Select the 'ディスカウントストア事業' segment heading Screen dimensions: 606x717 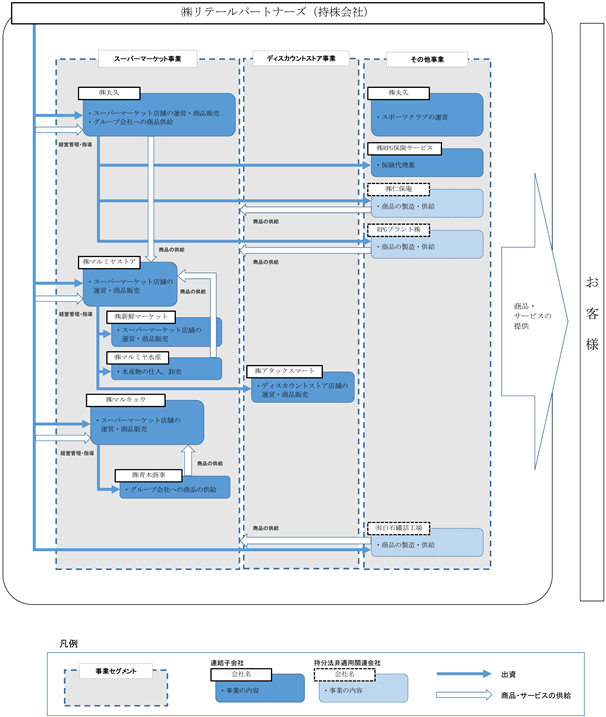tap(301, 59)
